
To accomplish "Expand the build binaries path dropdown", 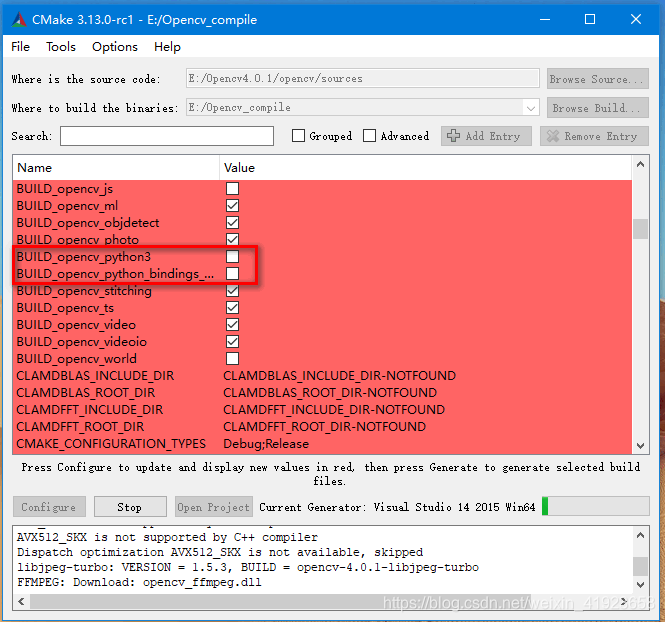I will coord(530,108).
